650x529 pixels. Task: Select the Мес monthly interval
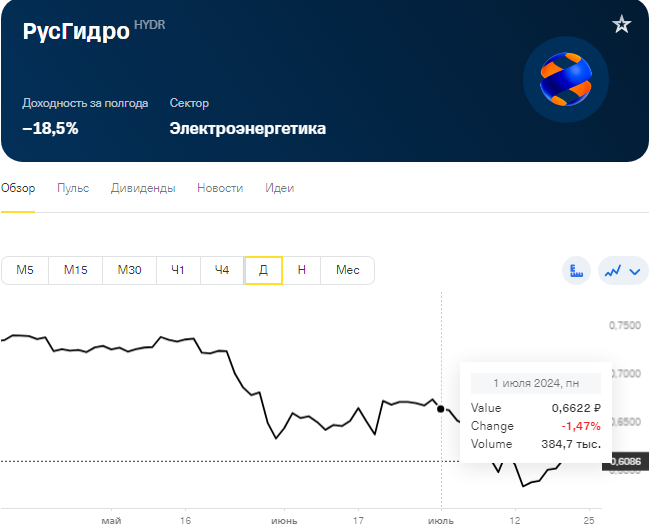point(347,270)
